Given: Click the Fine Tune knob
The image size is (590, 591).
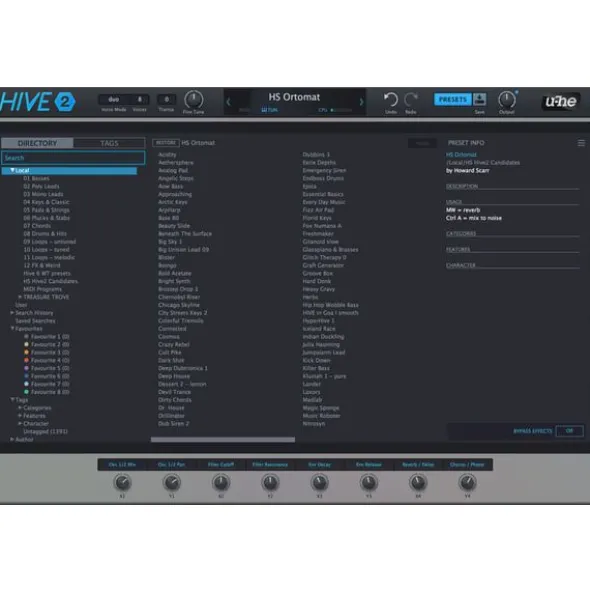Looking at the screenshot, I should coord(193,100).
